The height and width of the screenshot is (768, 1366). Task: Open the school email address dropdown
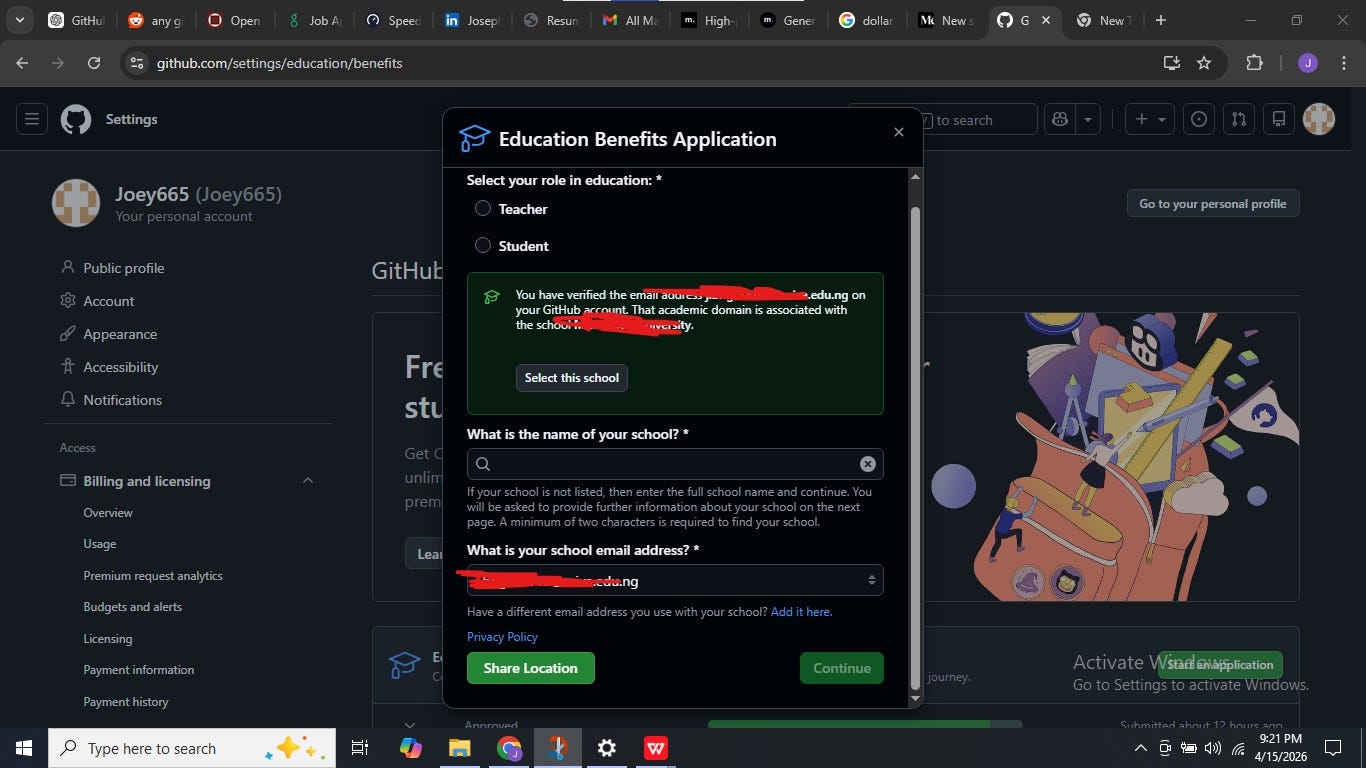(x=675, y=580)
